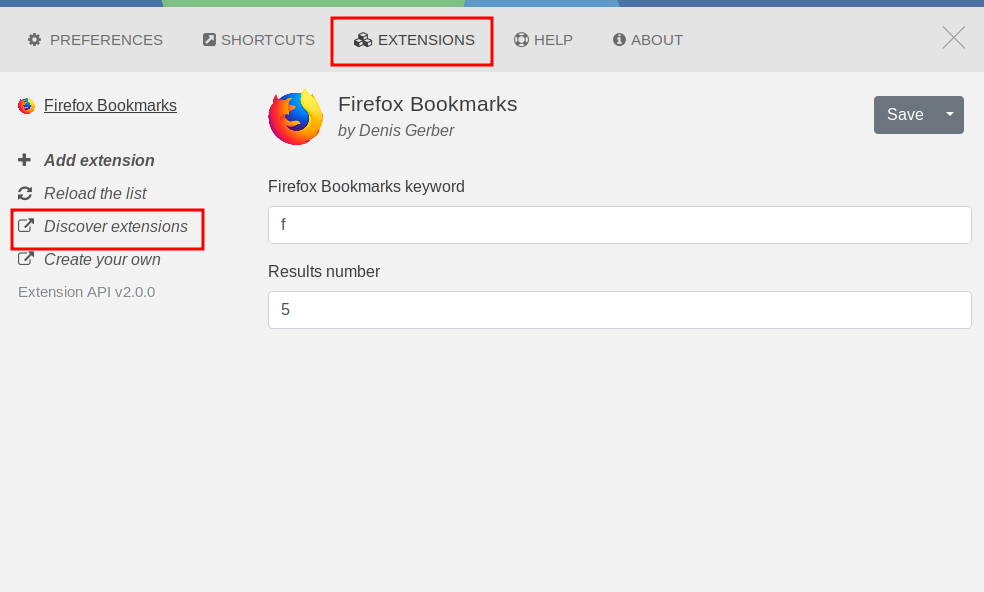Focus the Firefox Bookmarks keyword field

tap(620, 225)
